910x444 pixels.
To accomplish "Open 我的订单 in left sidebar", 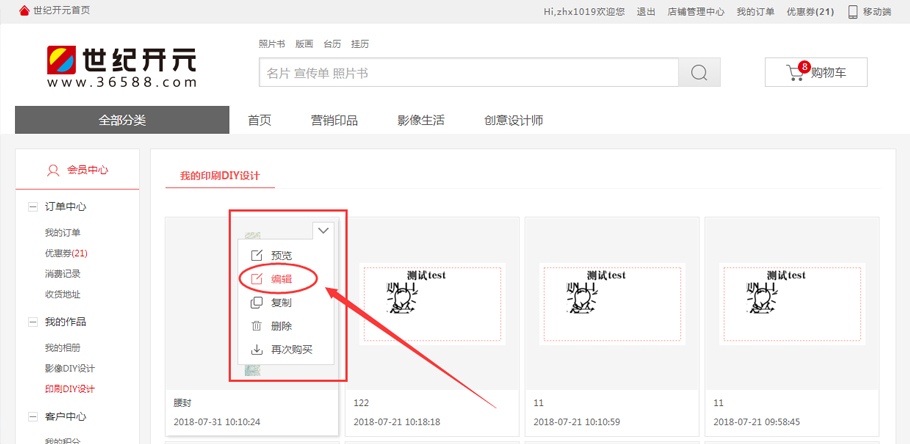I will 62,233.
